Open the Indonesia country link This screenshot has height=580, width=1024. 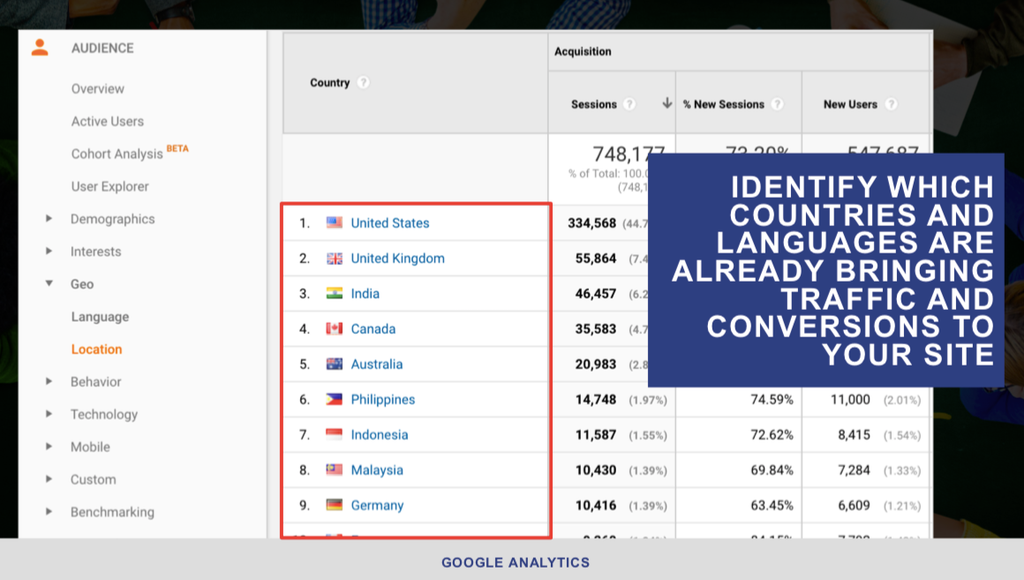pyautogui.click(x=379, y=435)
